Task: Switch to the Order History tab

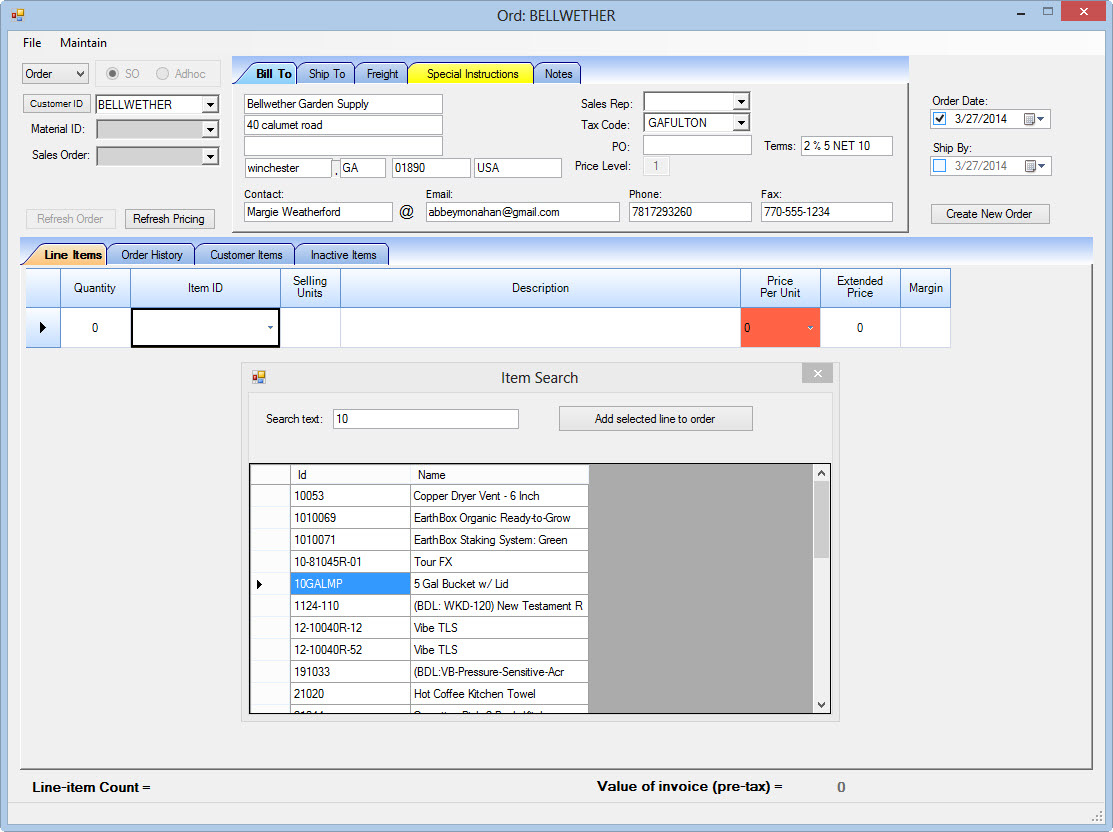Action: [151, 255]
